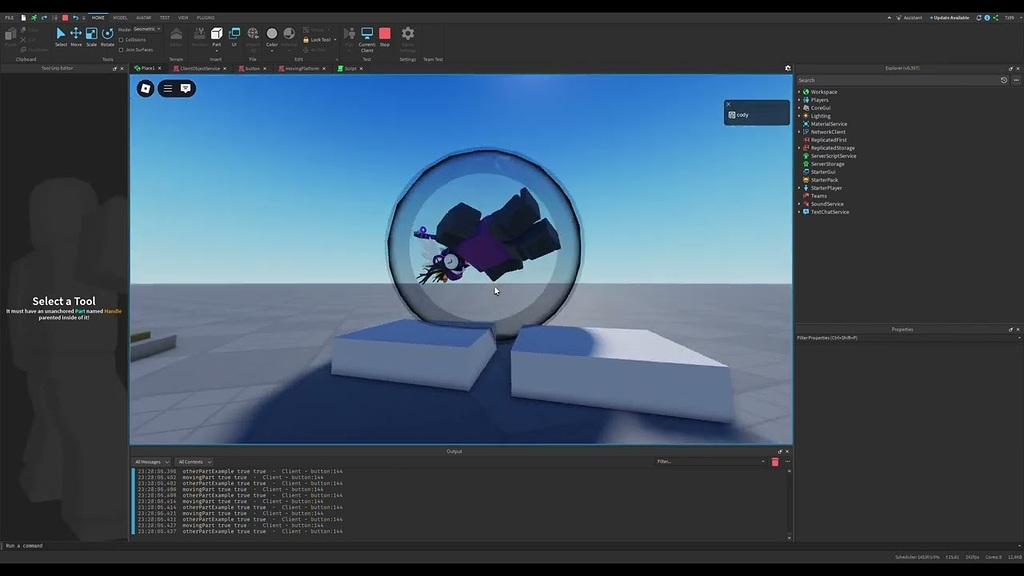Viewport: 1024px width, 576px height.
Task: Close the Script tab
Action: click(361, 68)
